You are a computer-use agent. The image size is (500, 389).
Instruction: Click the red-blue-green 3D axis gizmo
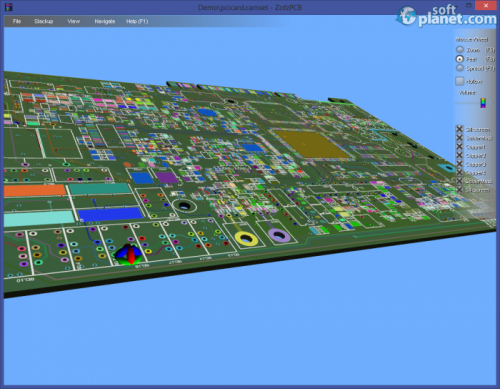point(129,255)
